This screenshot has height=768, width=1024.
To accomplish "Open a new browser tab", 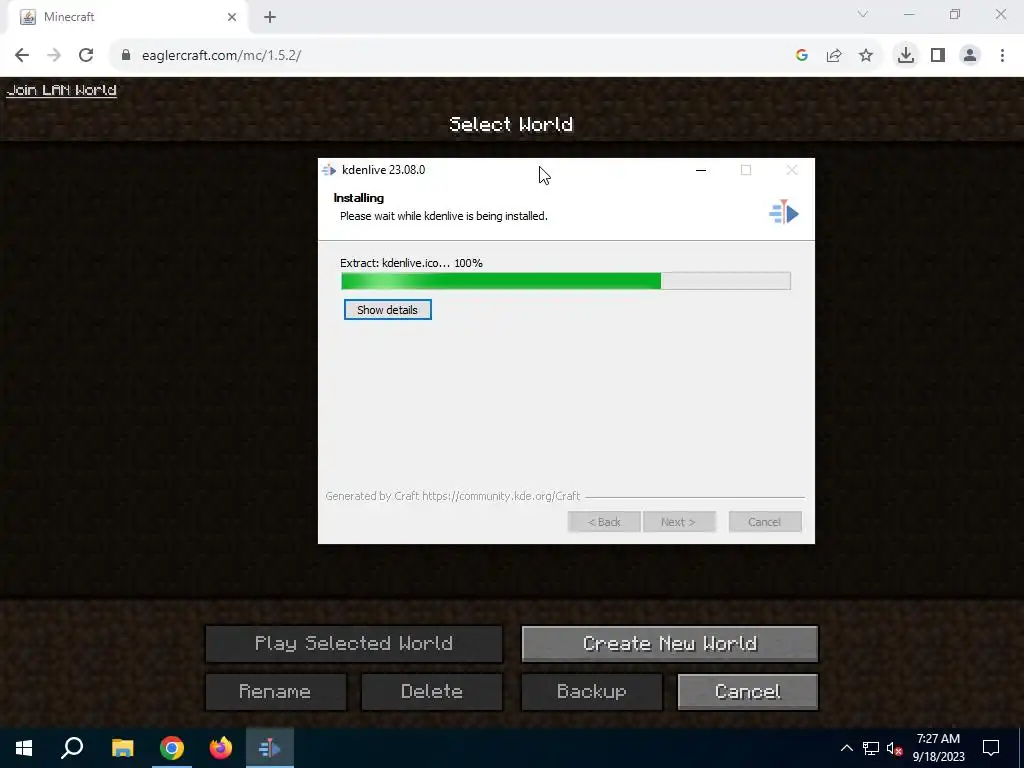I will pos(270,17).
